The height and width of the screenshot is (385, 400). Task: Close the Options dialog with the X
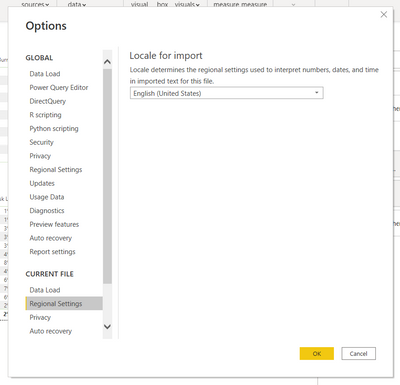[x=384, y=15]
